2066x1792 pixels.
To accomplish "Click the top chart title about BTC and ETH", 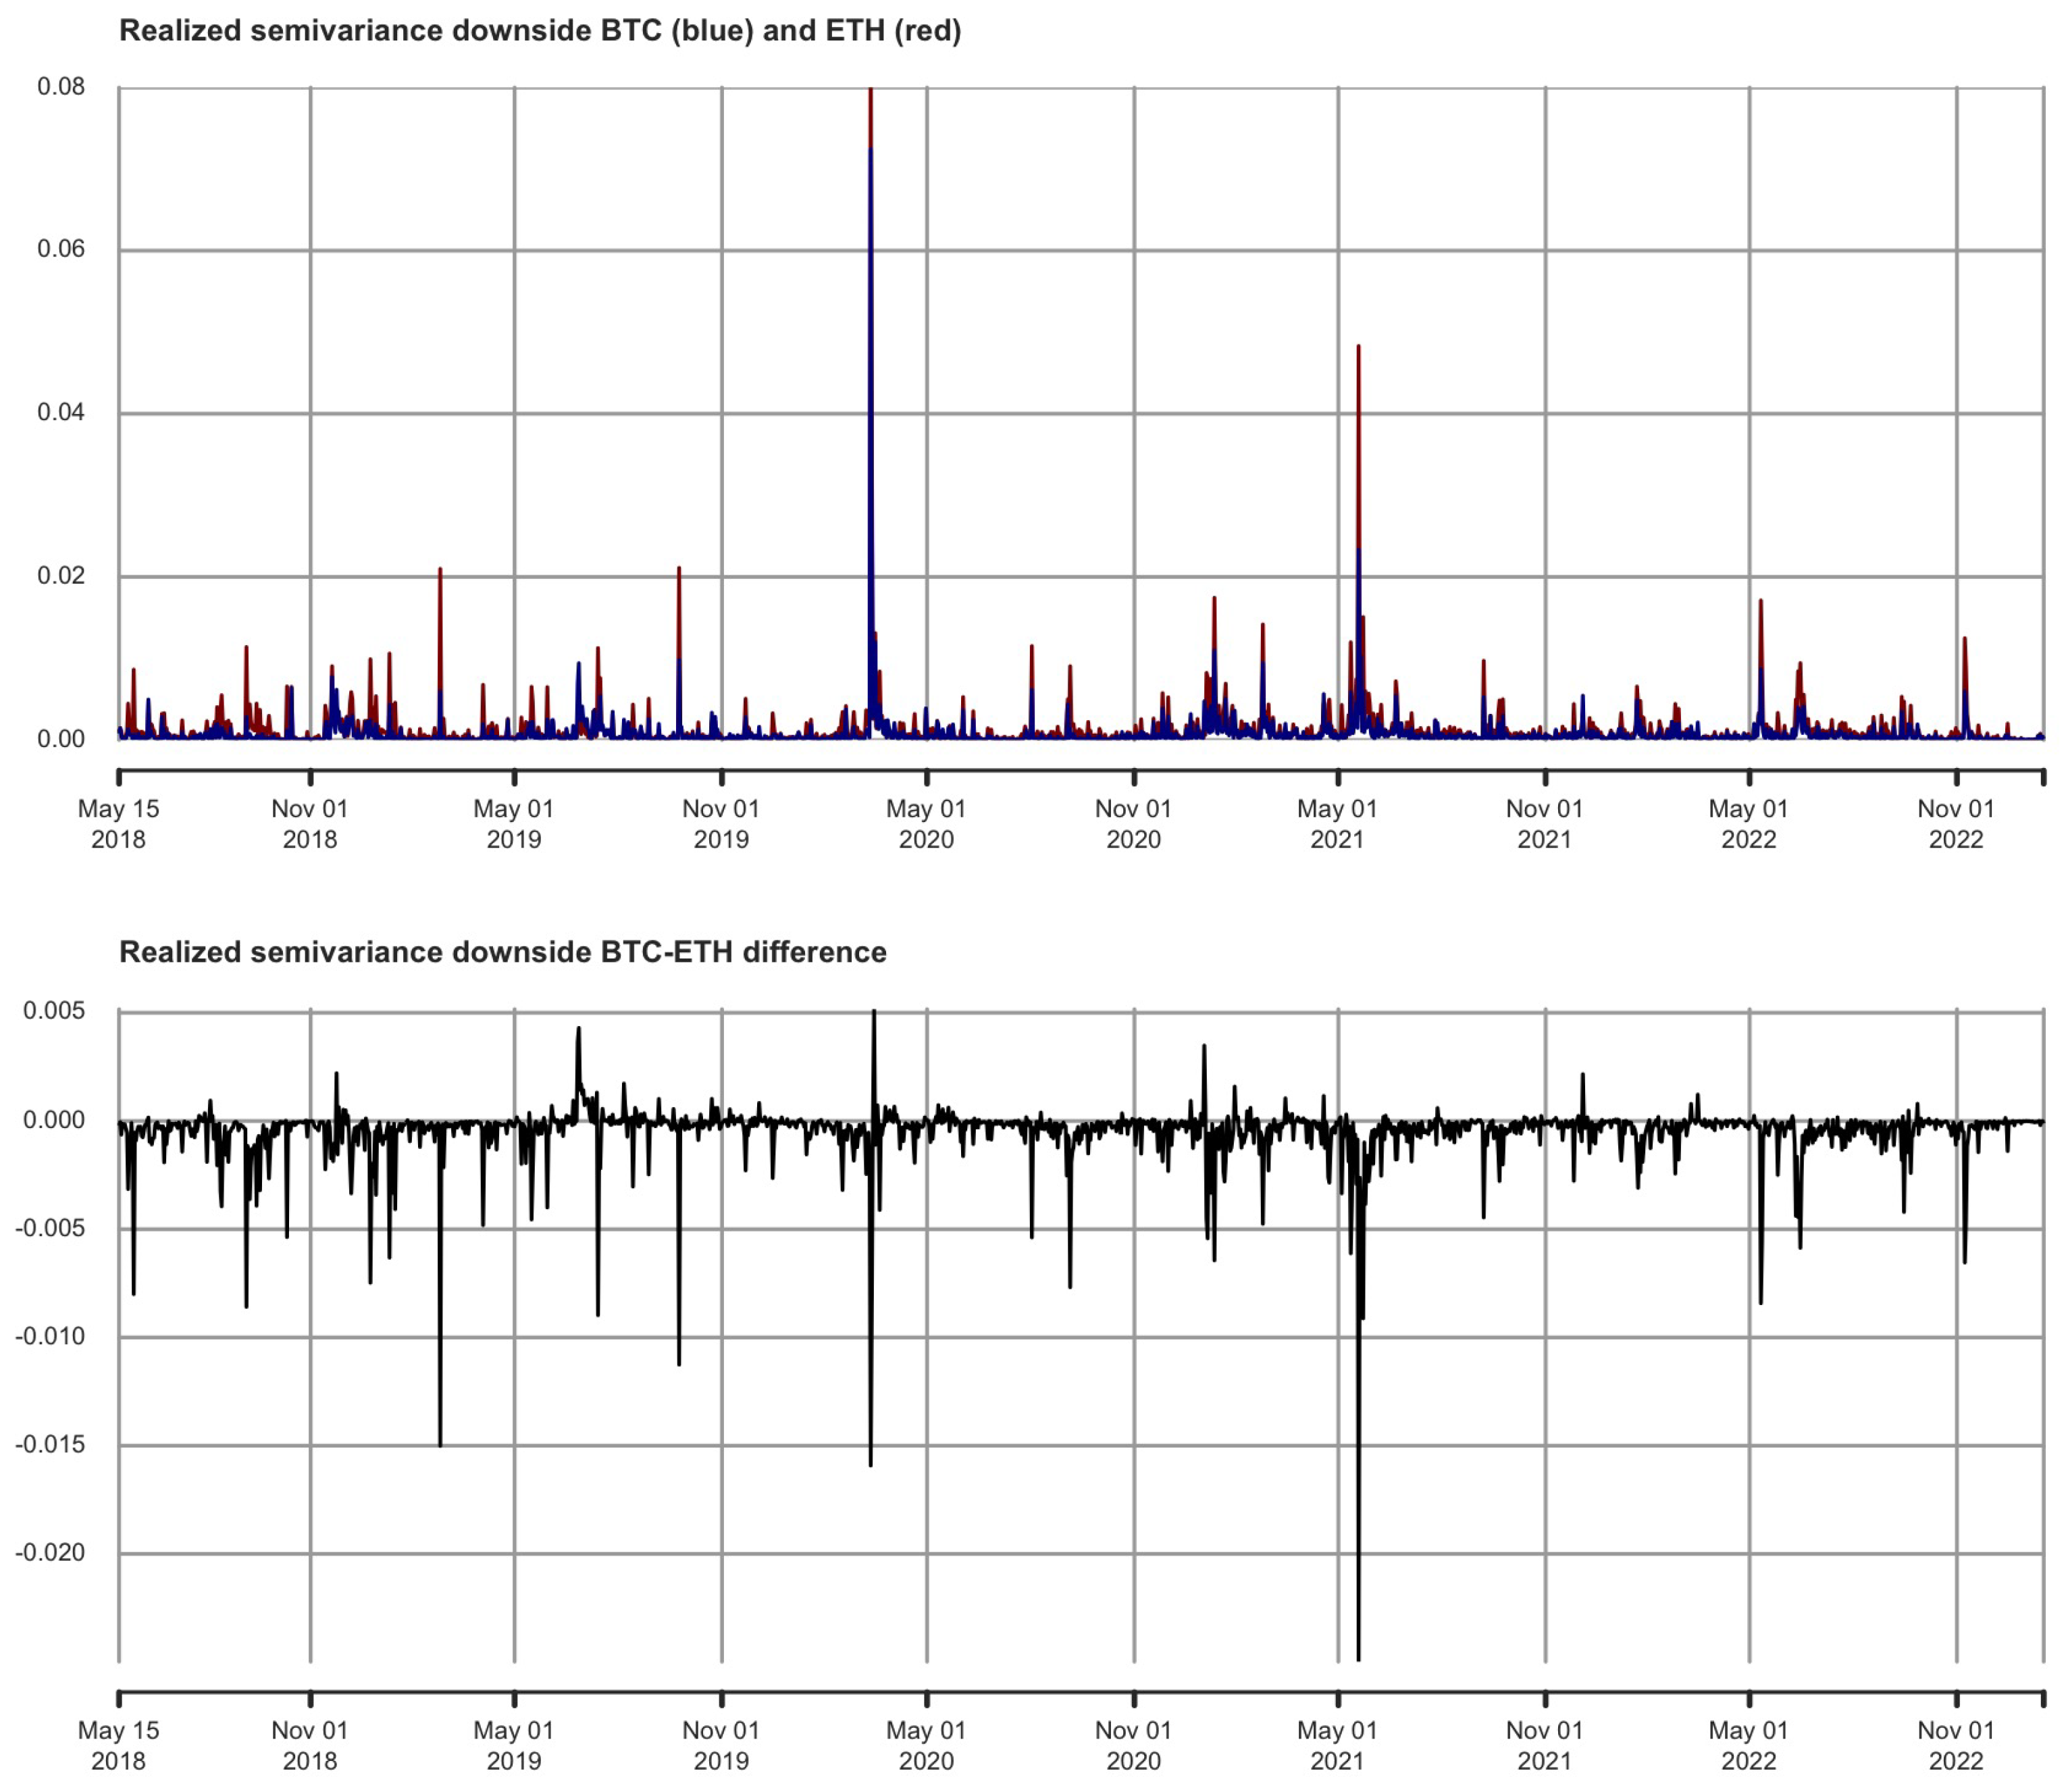I will tap(540, 31).
